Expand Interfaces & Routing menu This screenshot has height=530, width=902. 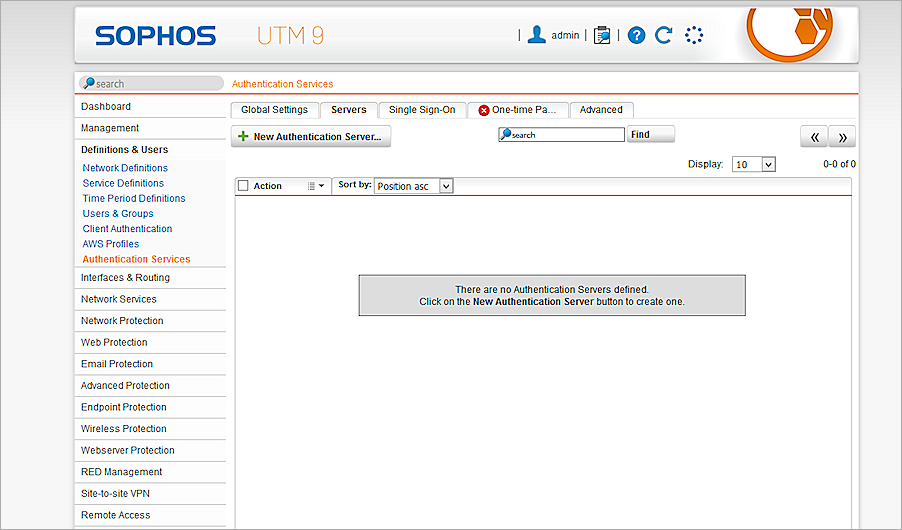click(x=150, y=277)
